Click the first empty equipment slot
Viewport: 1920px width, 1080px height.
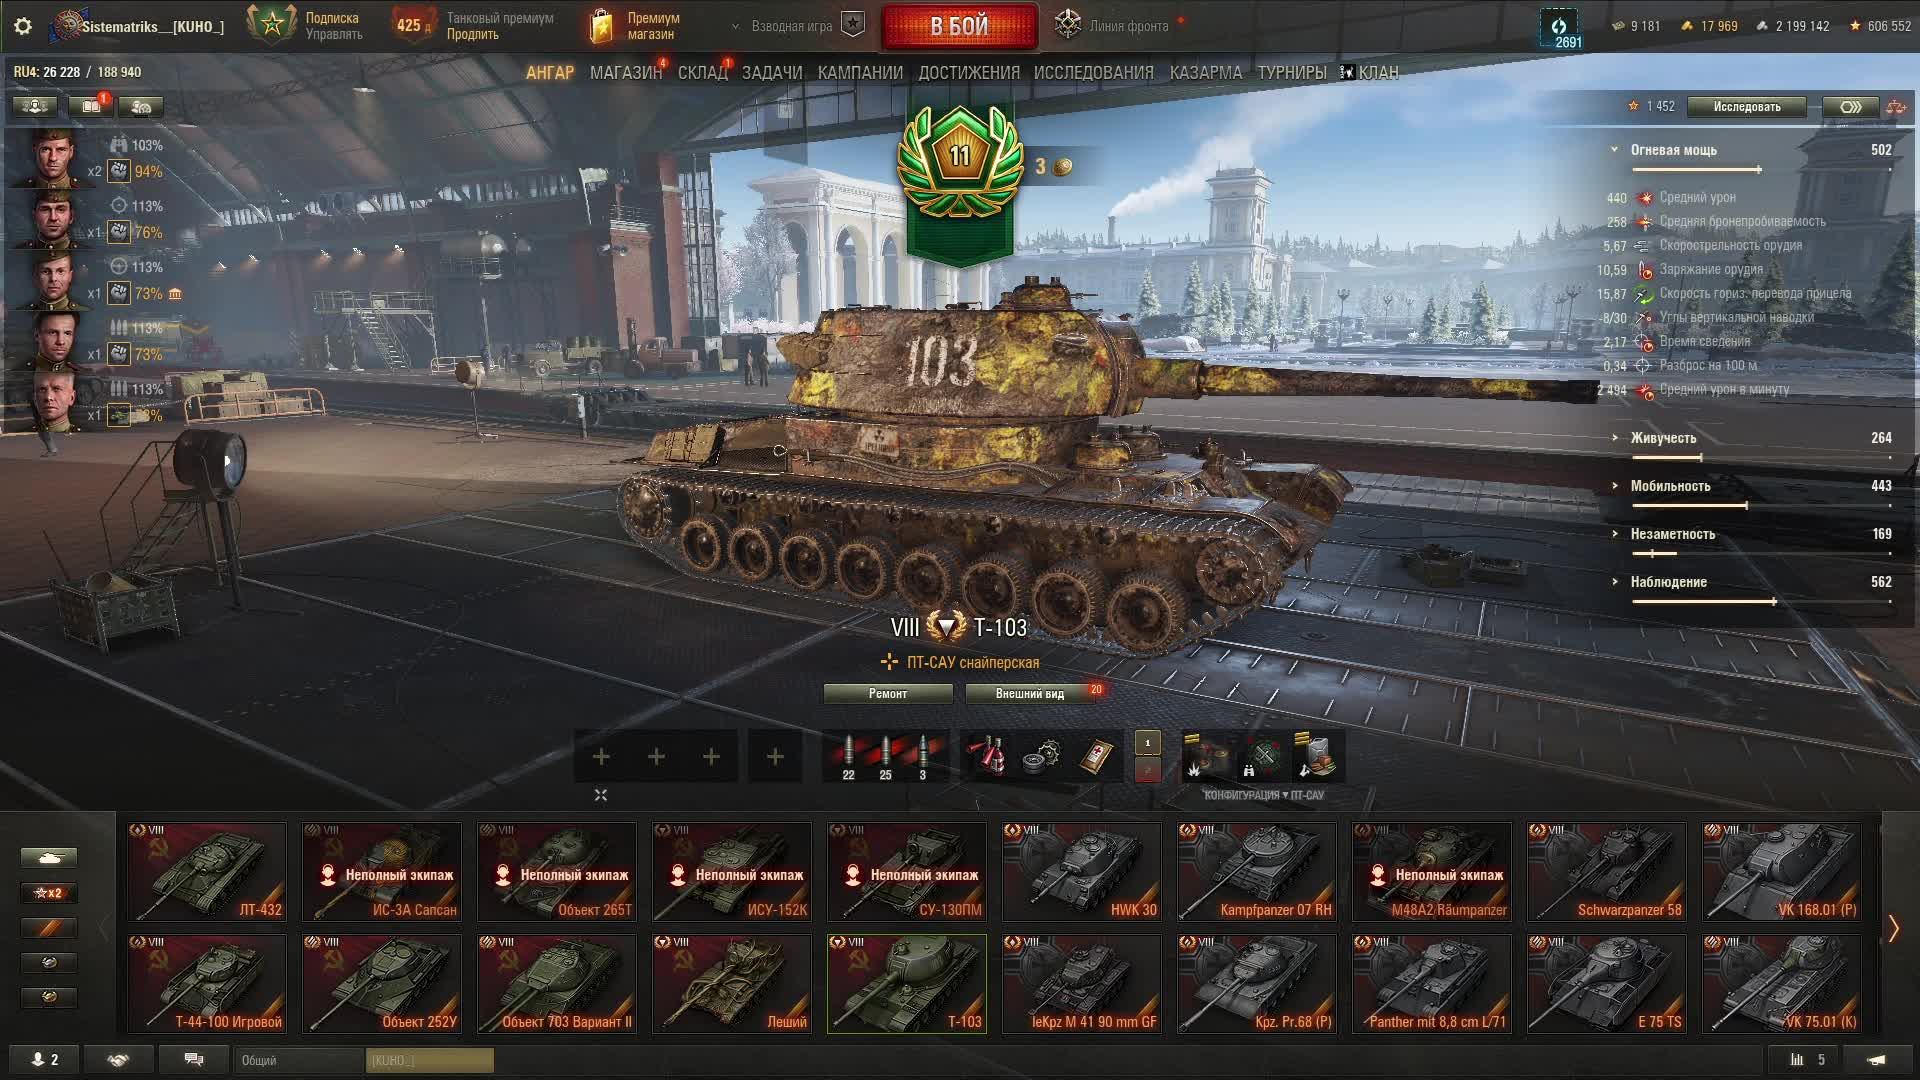[x=601, y=757]
